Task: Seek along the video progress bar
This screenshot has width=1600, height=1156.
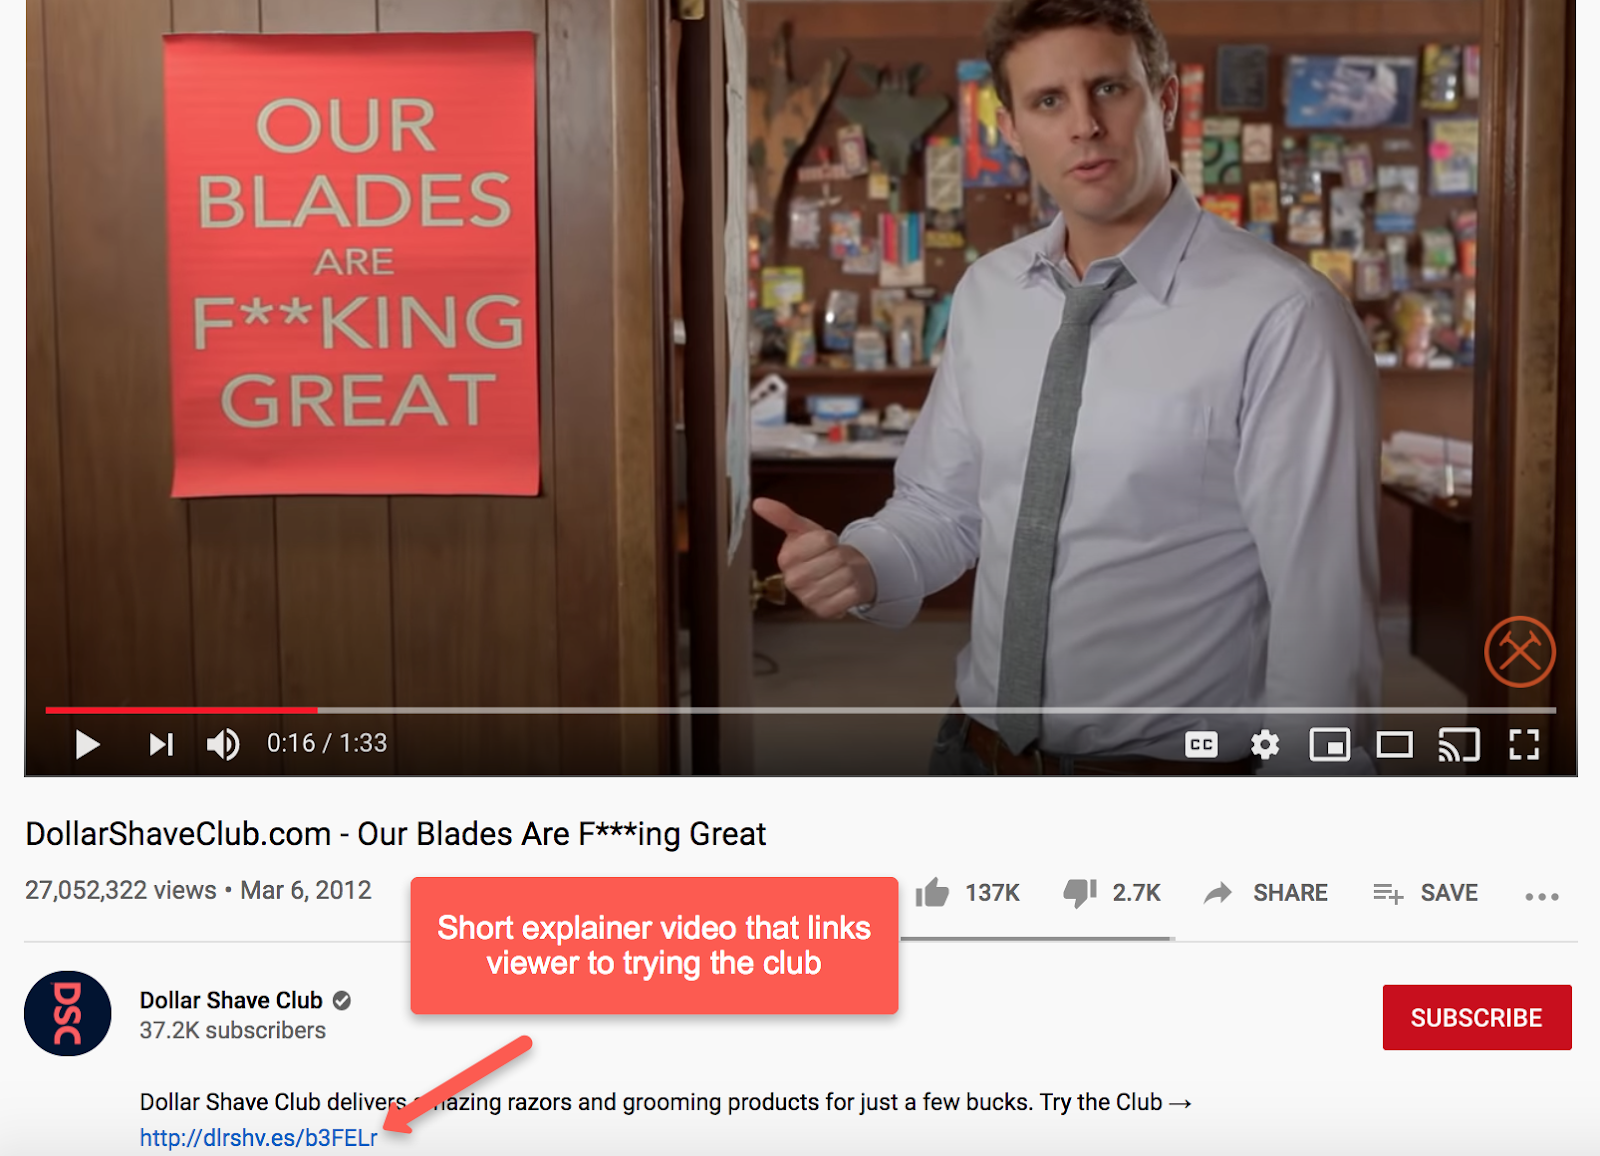Action: coord(800,710)
